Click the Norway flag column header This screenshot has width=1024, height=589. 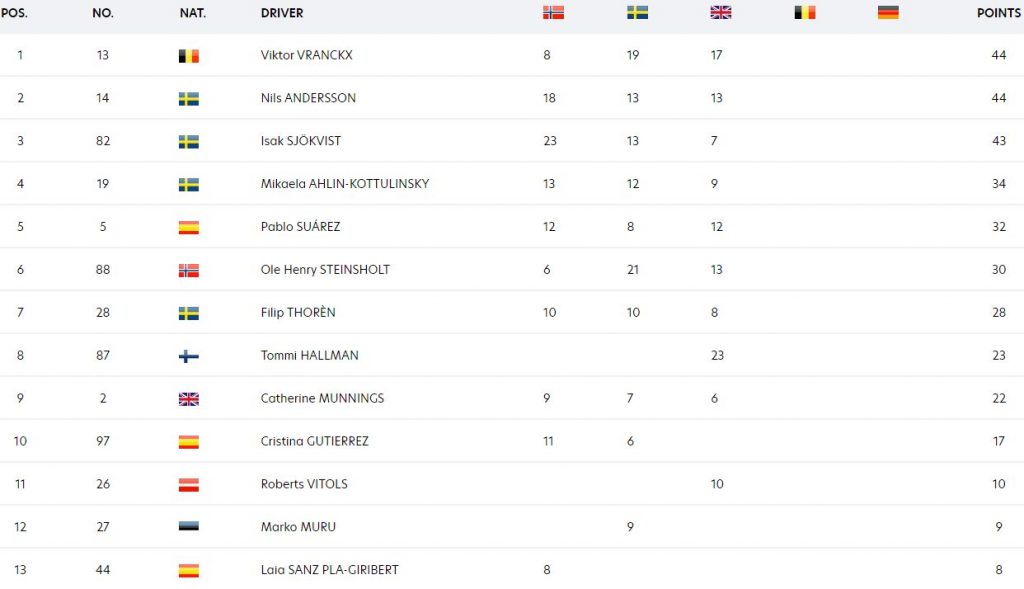tap(553, 12)
